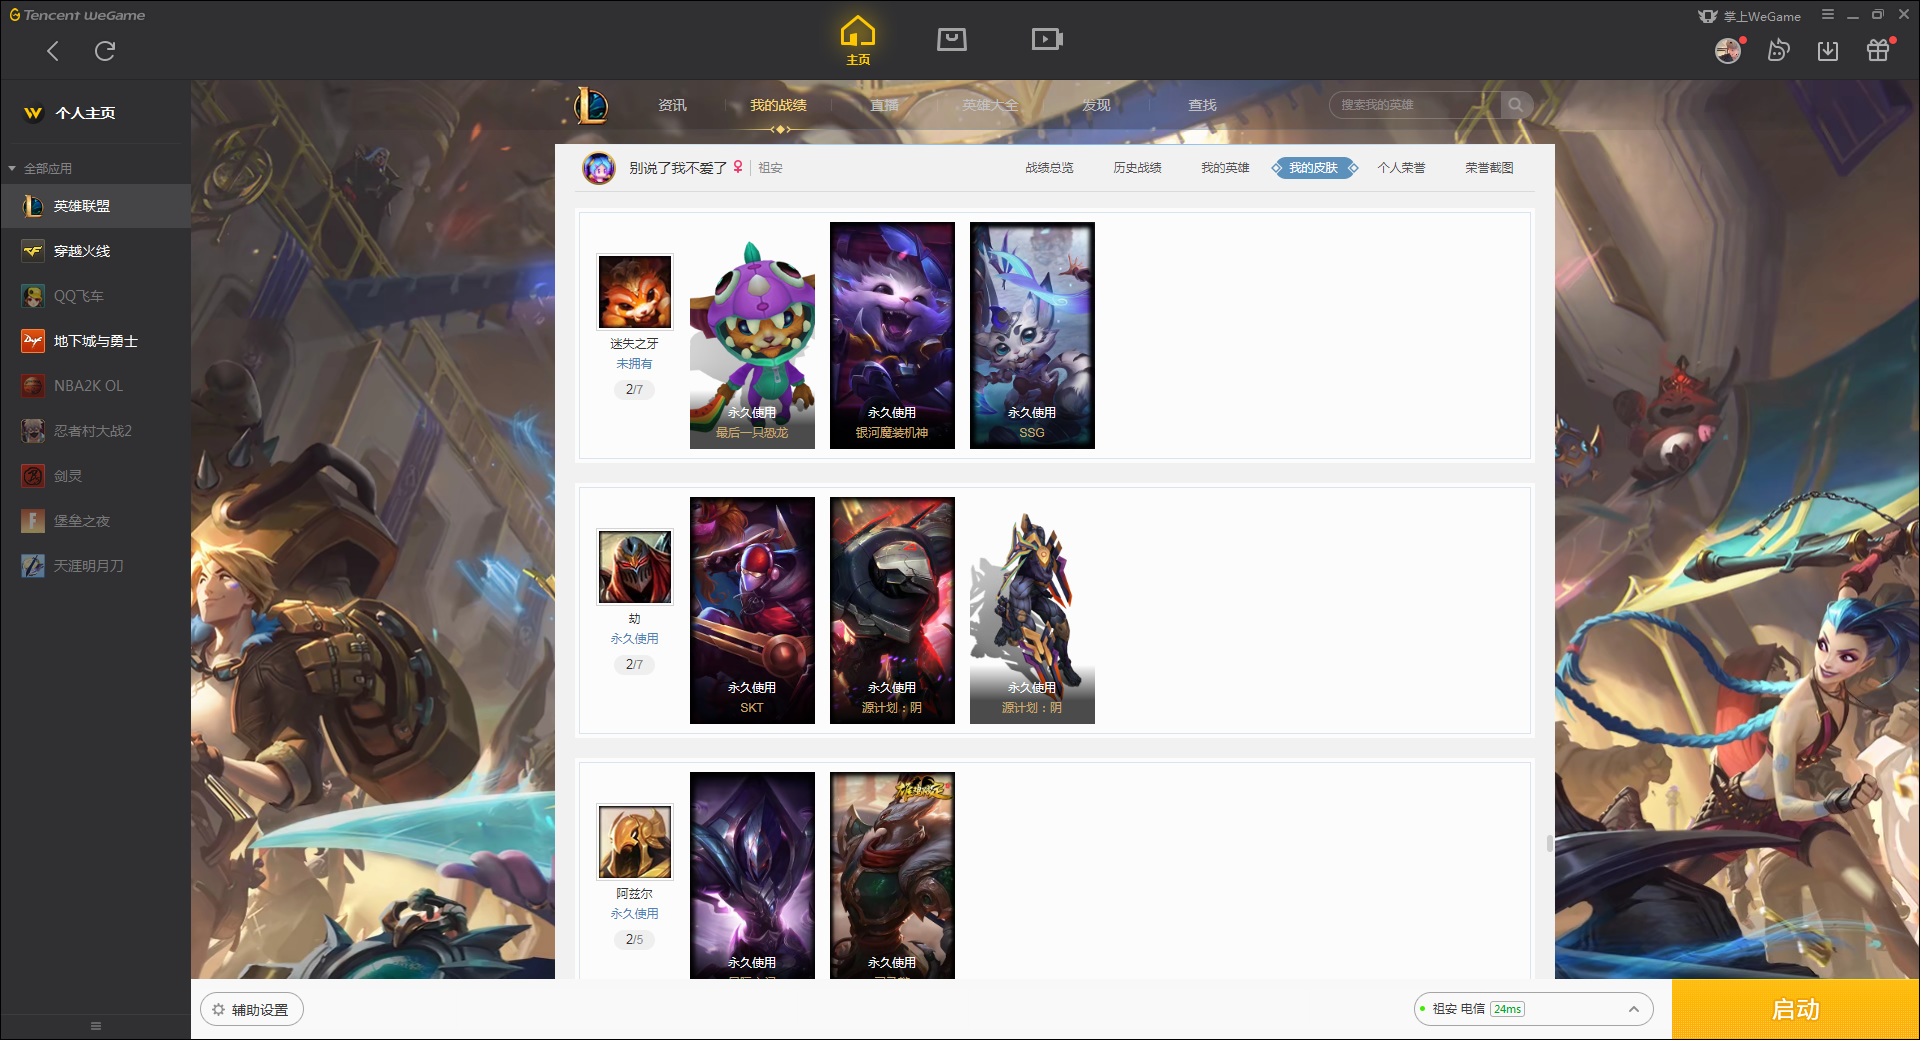The height and width of the screenshot is (1040, 1920).
Task: Click the search magnifier button
Action: pos(1516,105)
